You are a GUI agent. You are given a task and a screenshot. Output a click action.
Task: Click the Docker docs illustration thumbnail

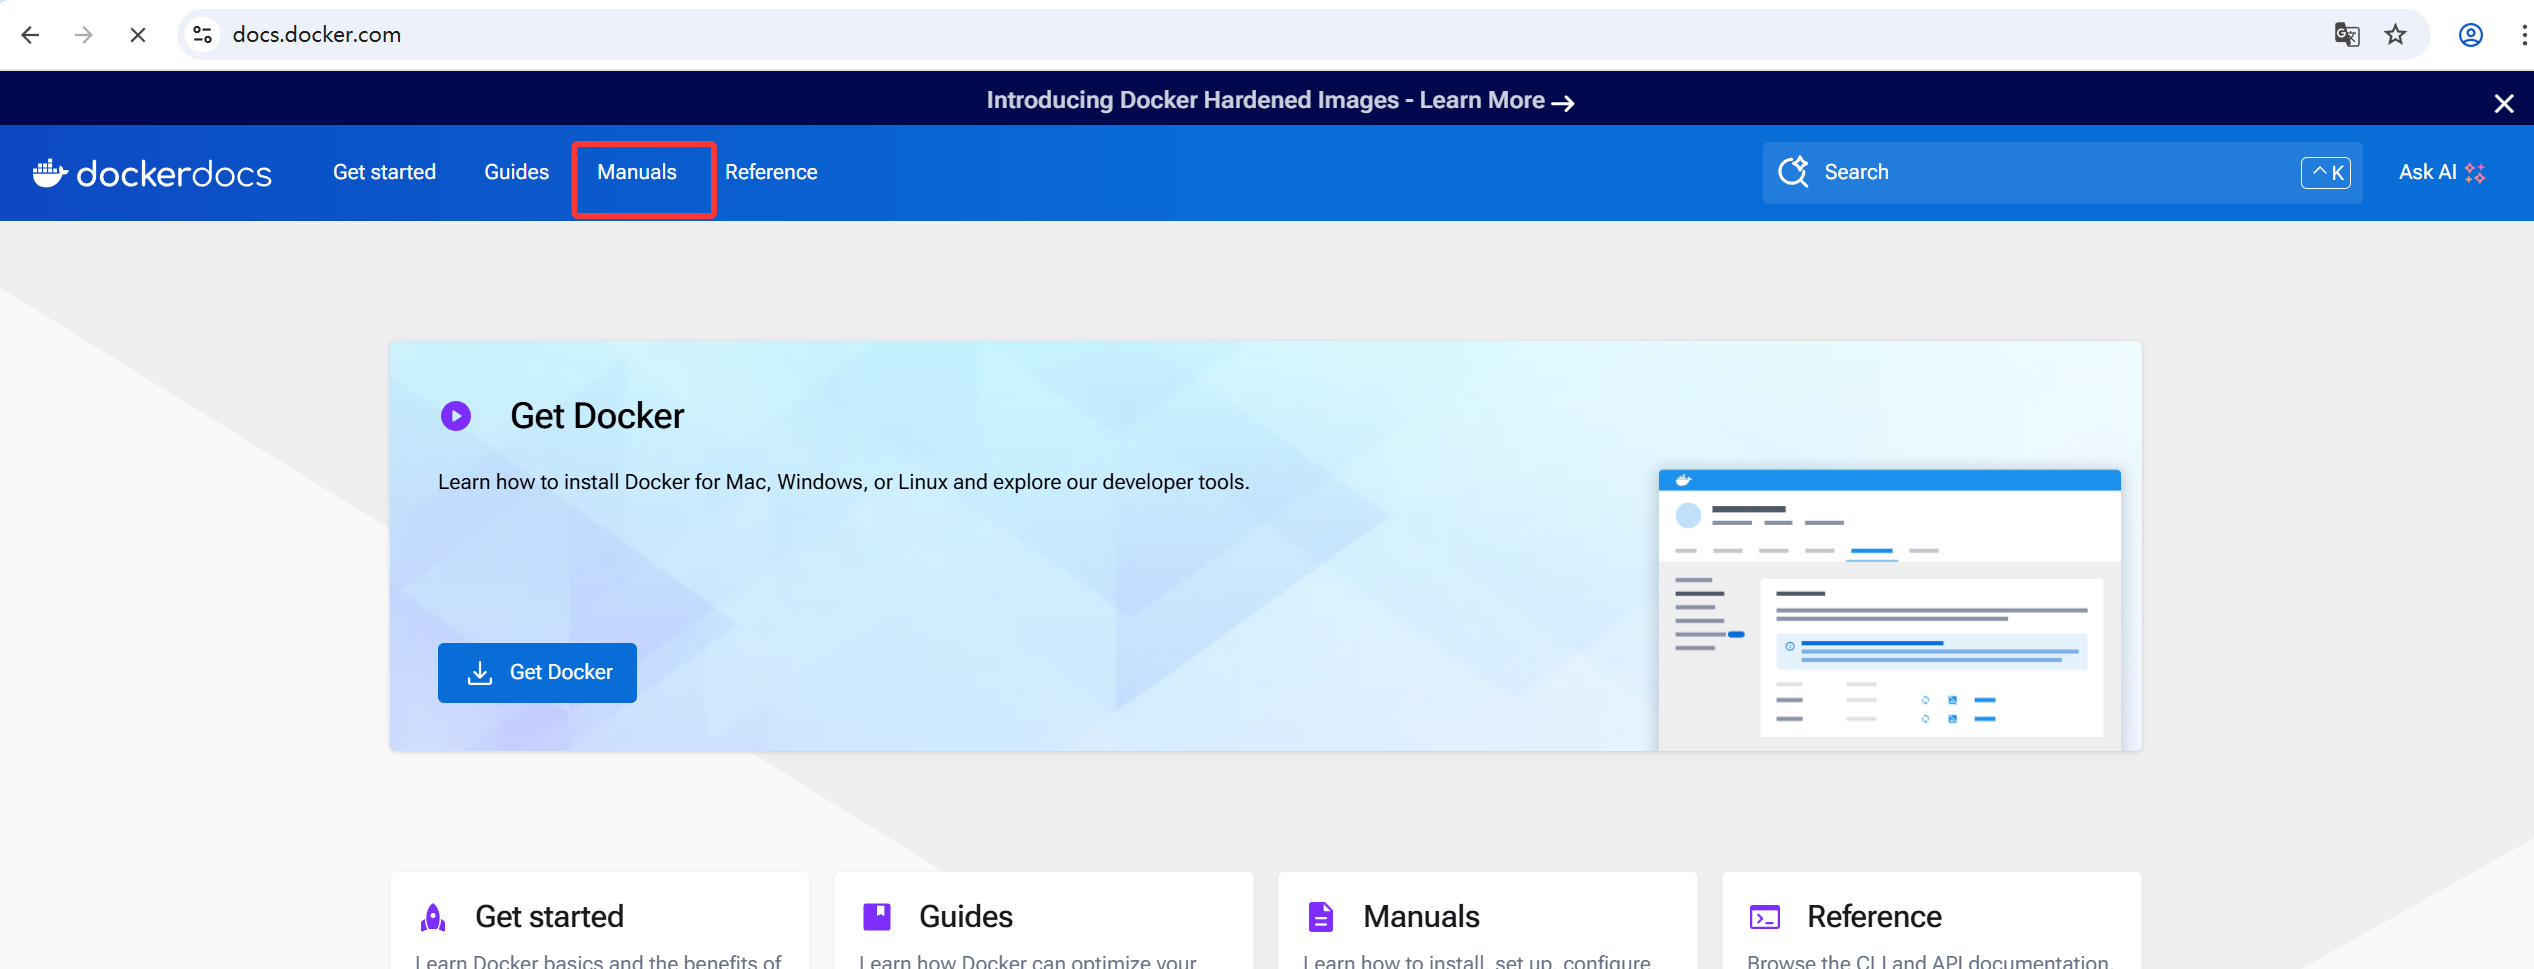coord(1889,610)
